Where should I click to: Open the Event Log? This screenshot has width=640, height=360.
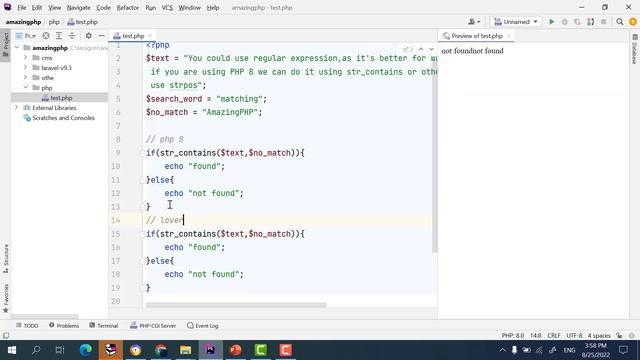tap(203, 326)
